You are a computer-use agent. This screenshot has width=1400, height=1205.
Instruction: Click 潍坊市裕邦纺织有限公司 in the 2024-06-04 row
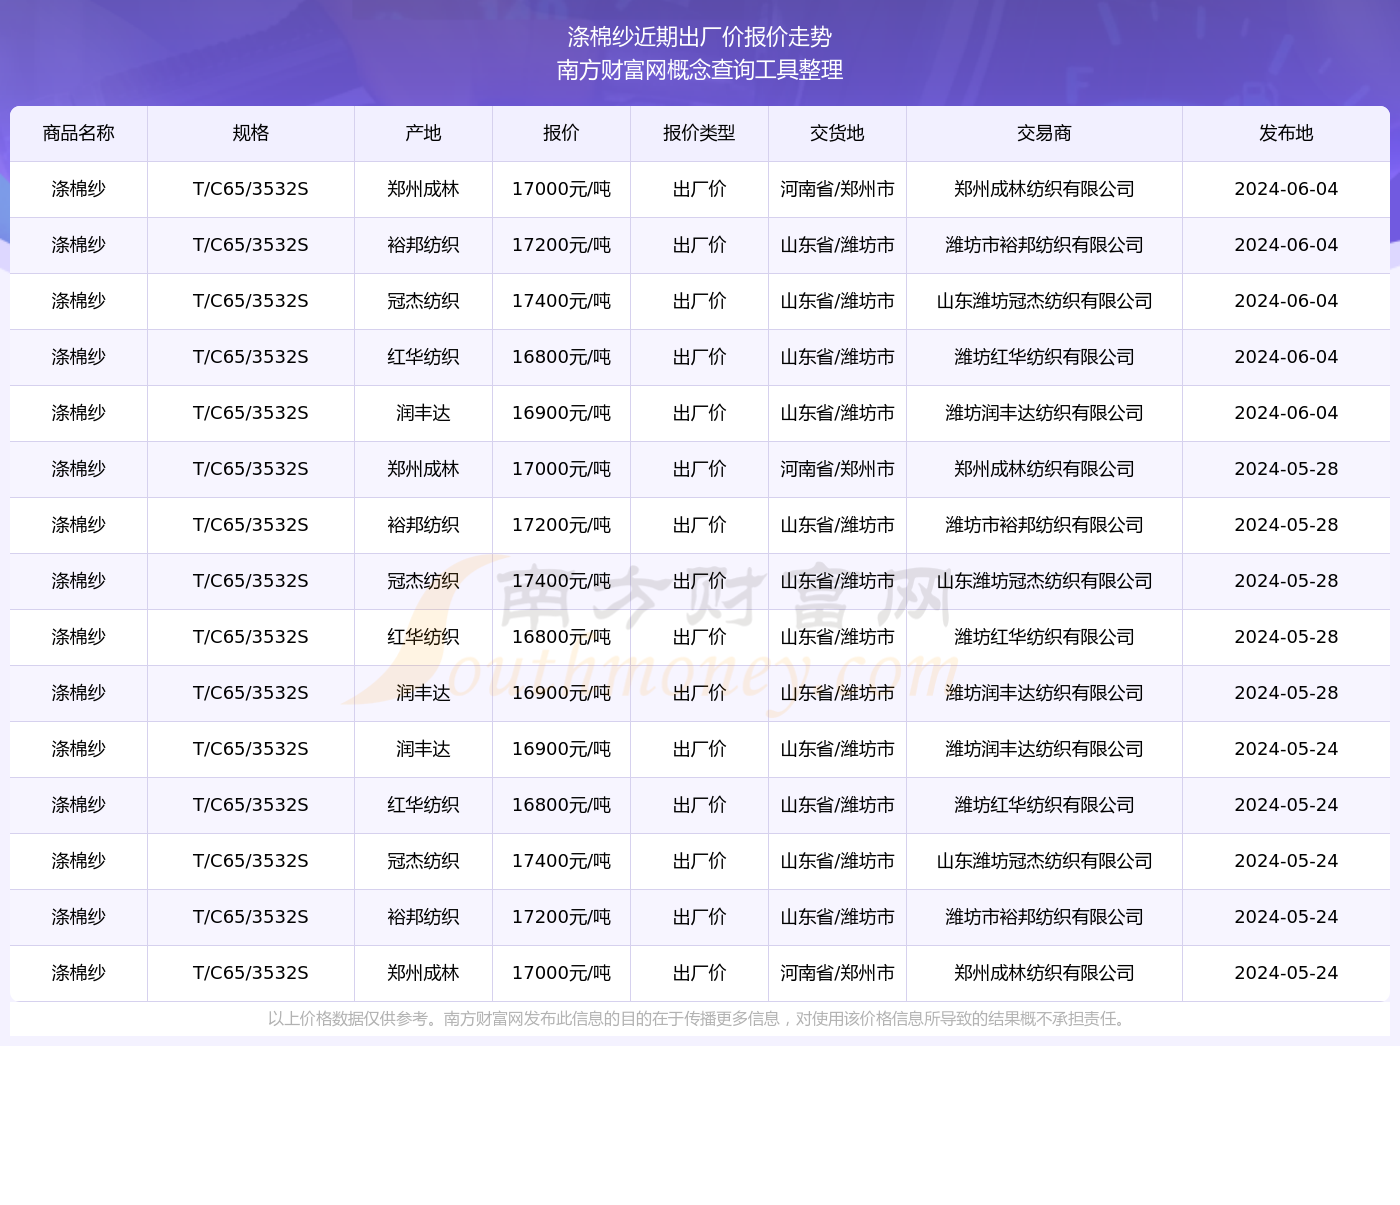tap(1044, 245)
